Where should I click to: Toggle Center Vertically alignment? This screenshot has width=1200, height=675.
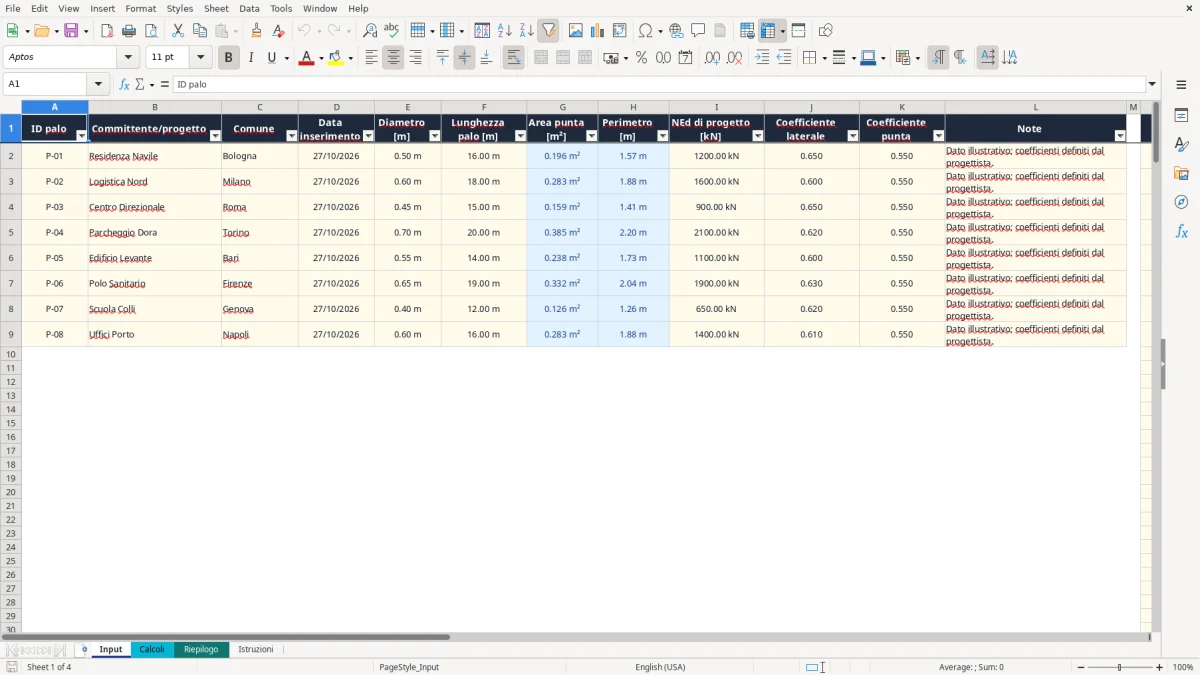click(464, 58)
